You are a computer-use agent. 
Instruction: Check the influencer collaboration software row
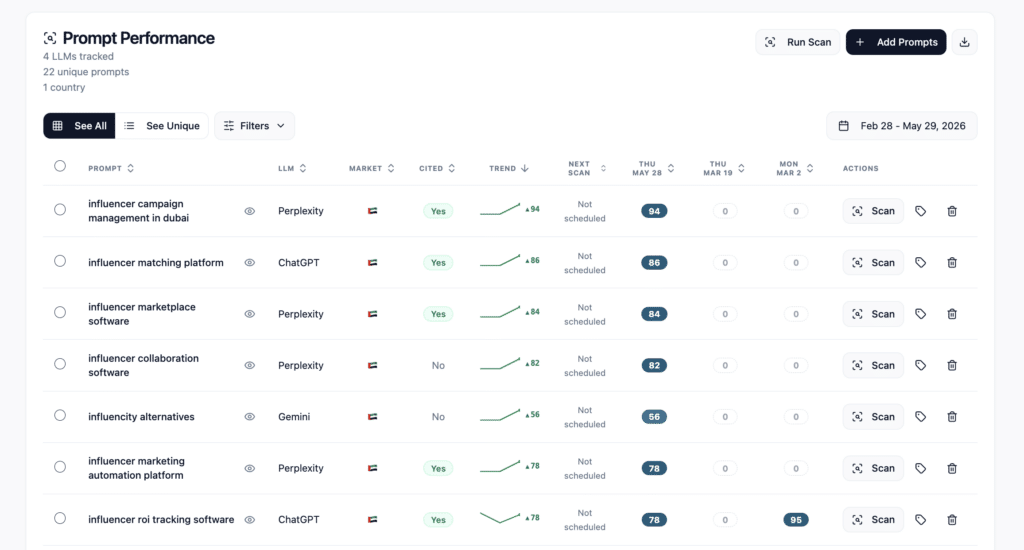click(x=60, y=364)
